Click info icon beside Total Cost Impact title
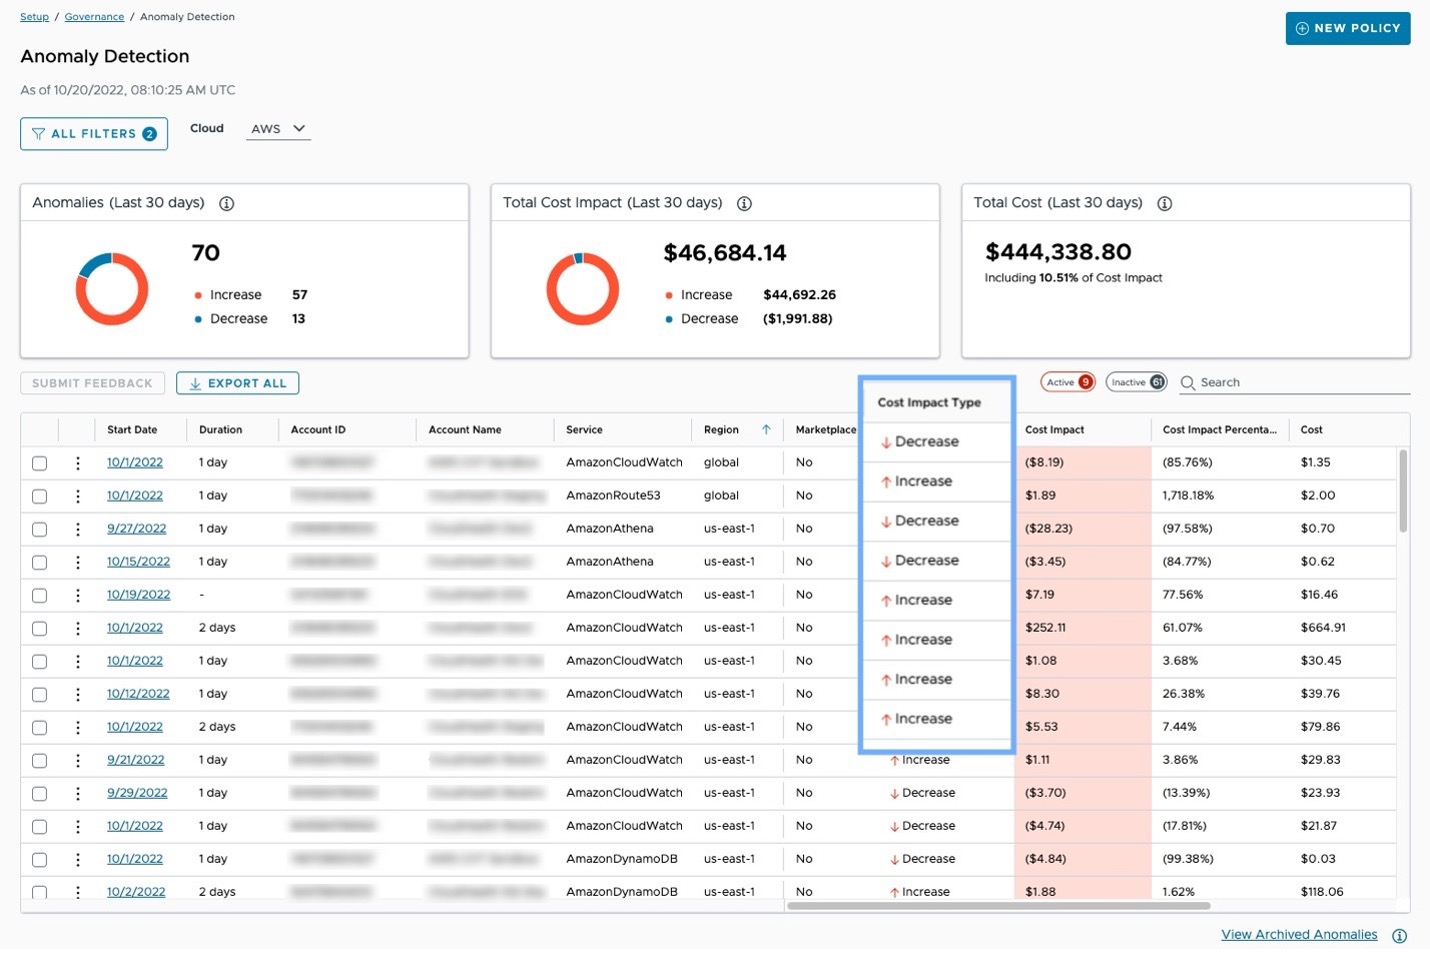1430x953 pixels. [744, 203]
